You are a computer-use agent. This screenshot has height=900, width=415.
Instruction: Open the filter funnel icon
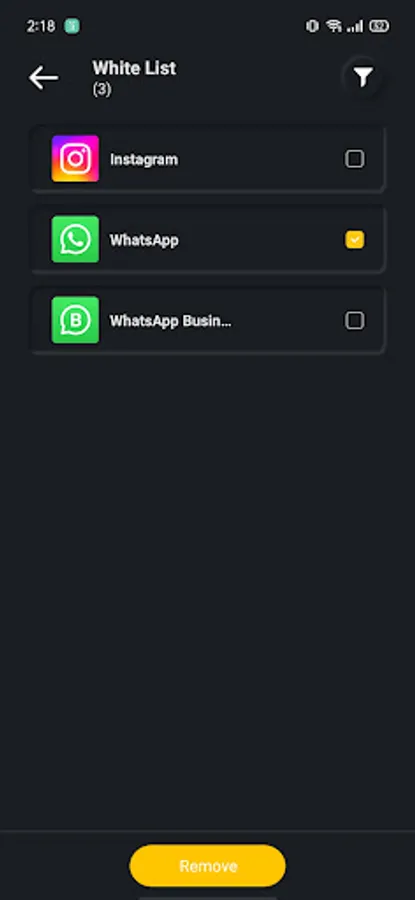point(363,77)
